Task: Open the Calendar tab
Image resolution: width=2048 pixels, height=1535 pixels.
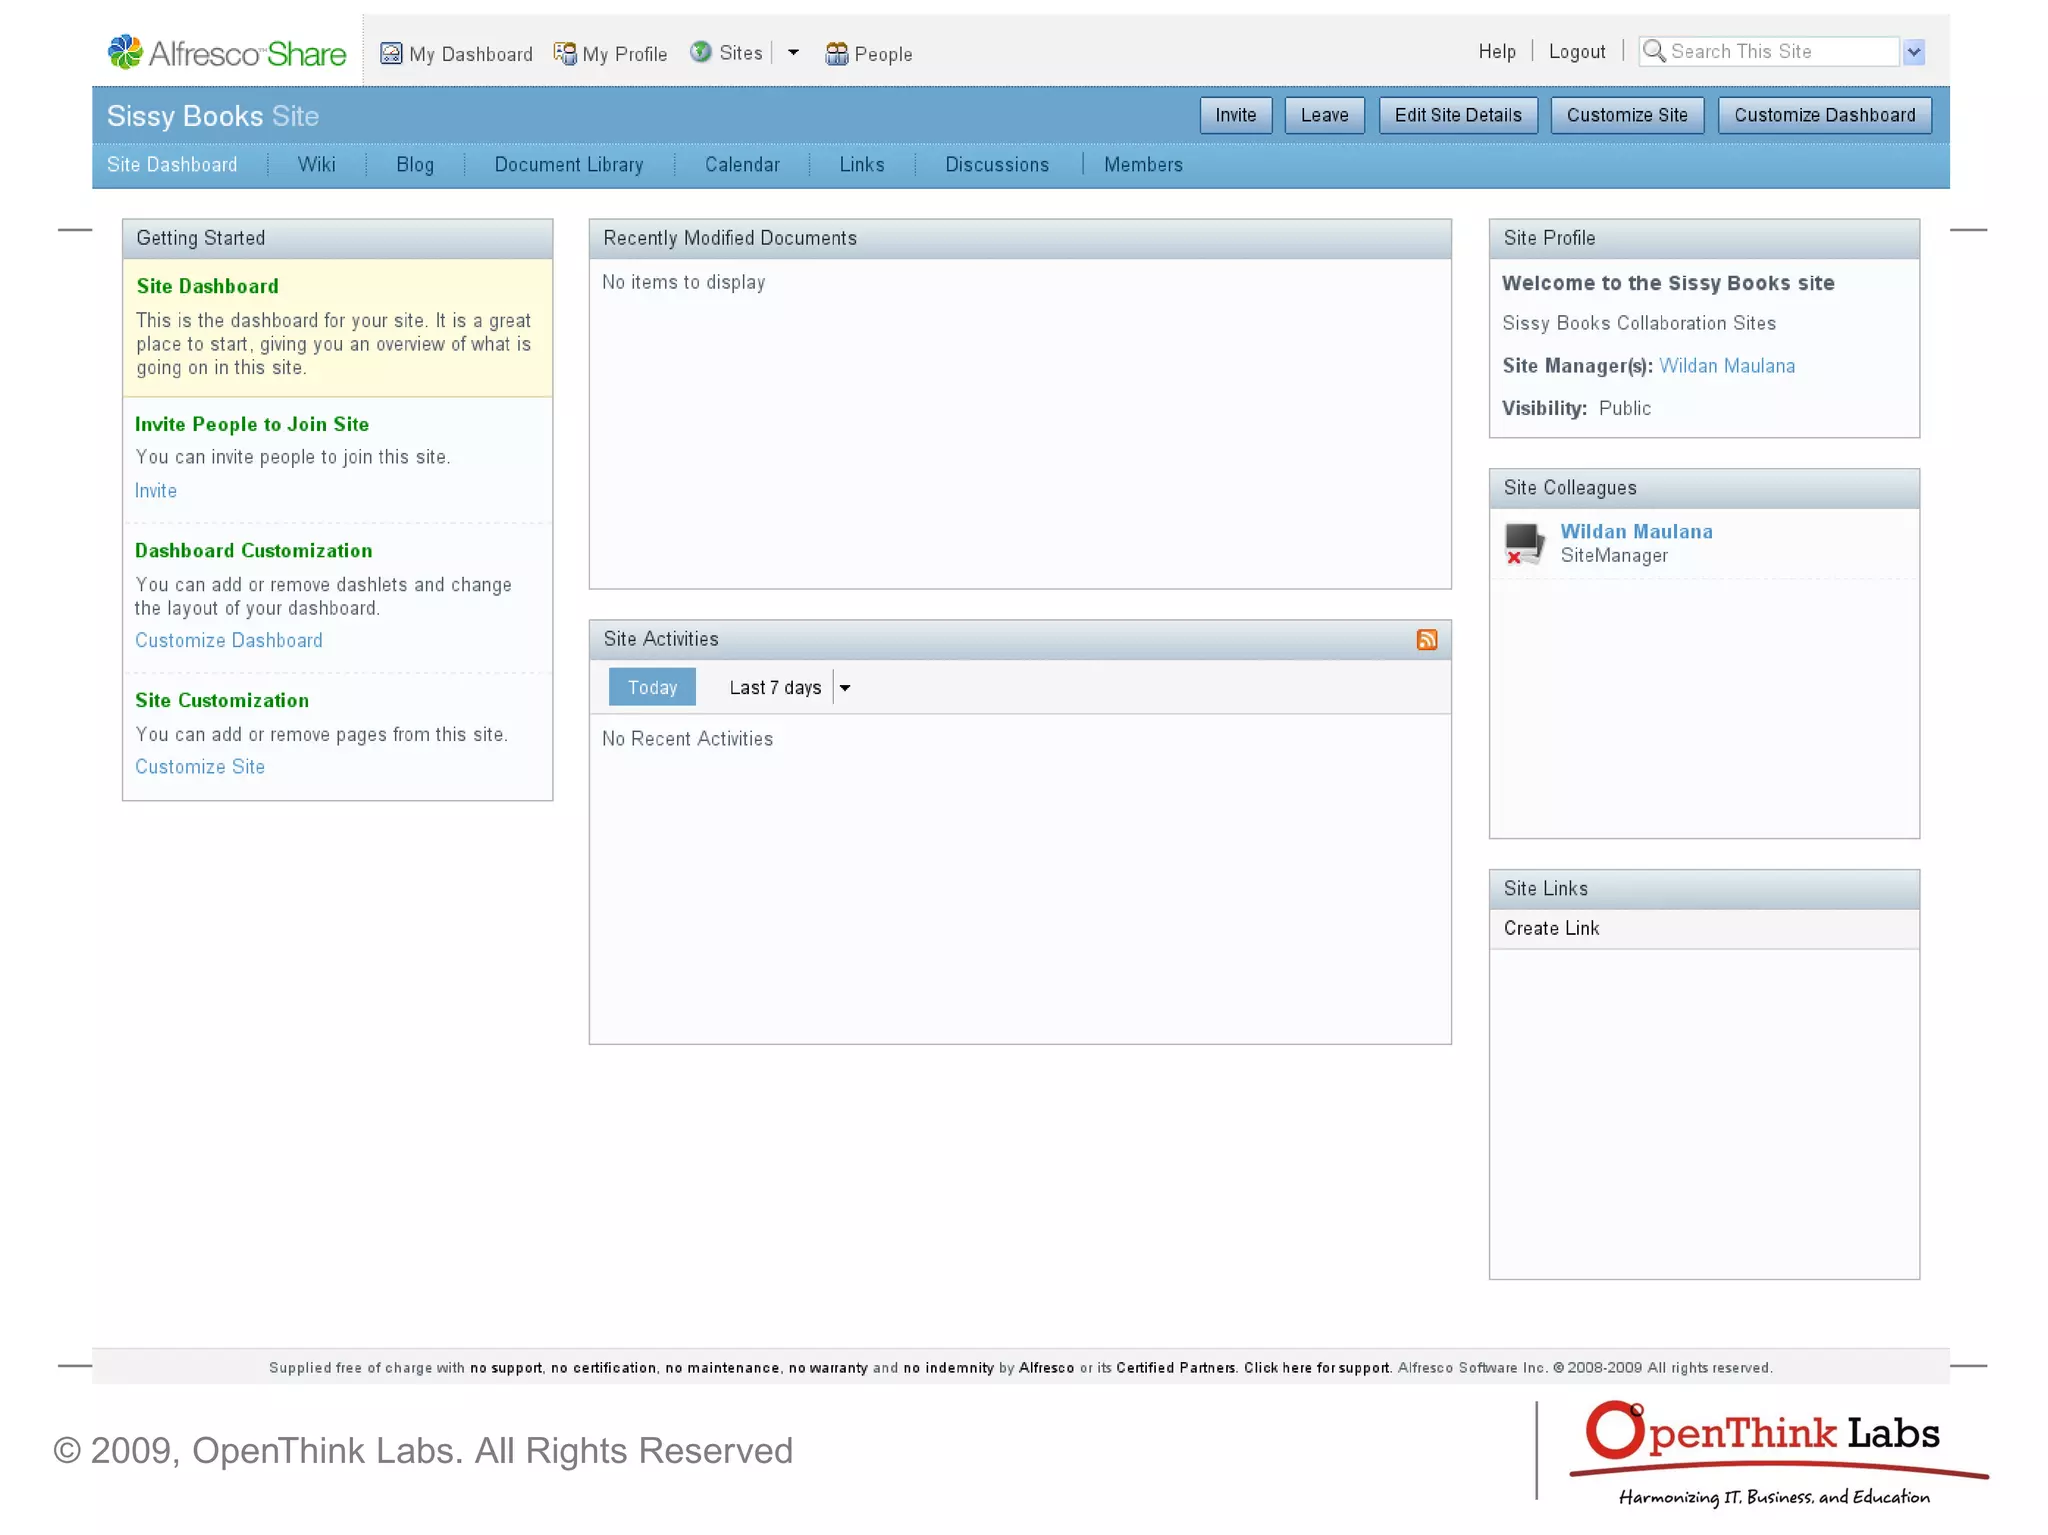Action: coord(742,165)
